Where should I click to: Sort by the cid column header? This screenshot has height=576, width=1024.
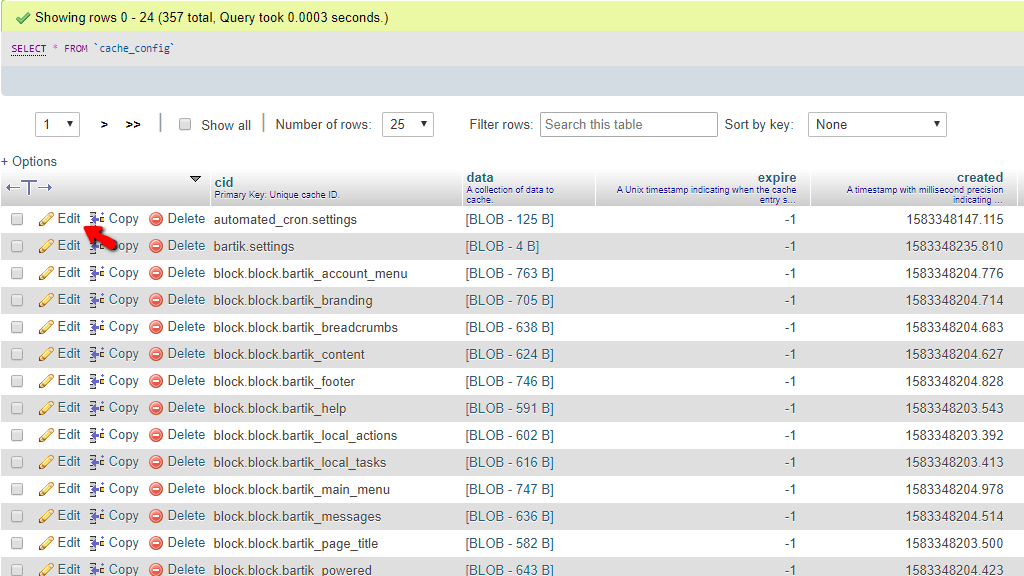tap(224, 182)
